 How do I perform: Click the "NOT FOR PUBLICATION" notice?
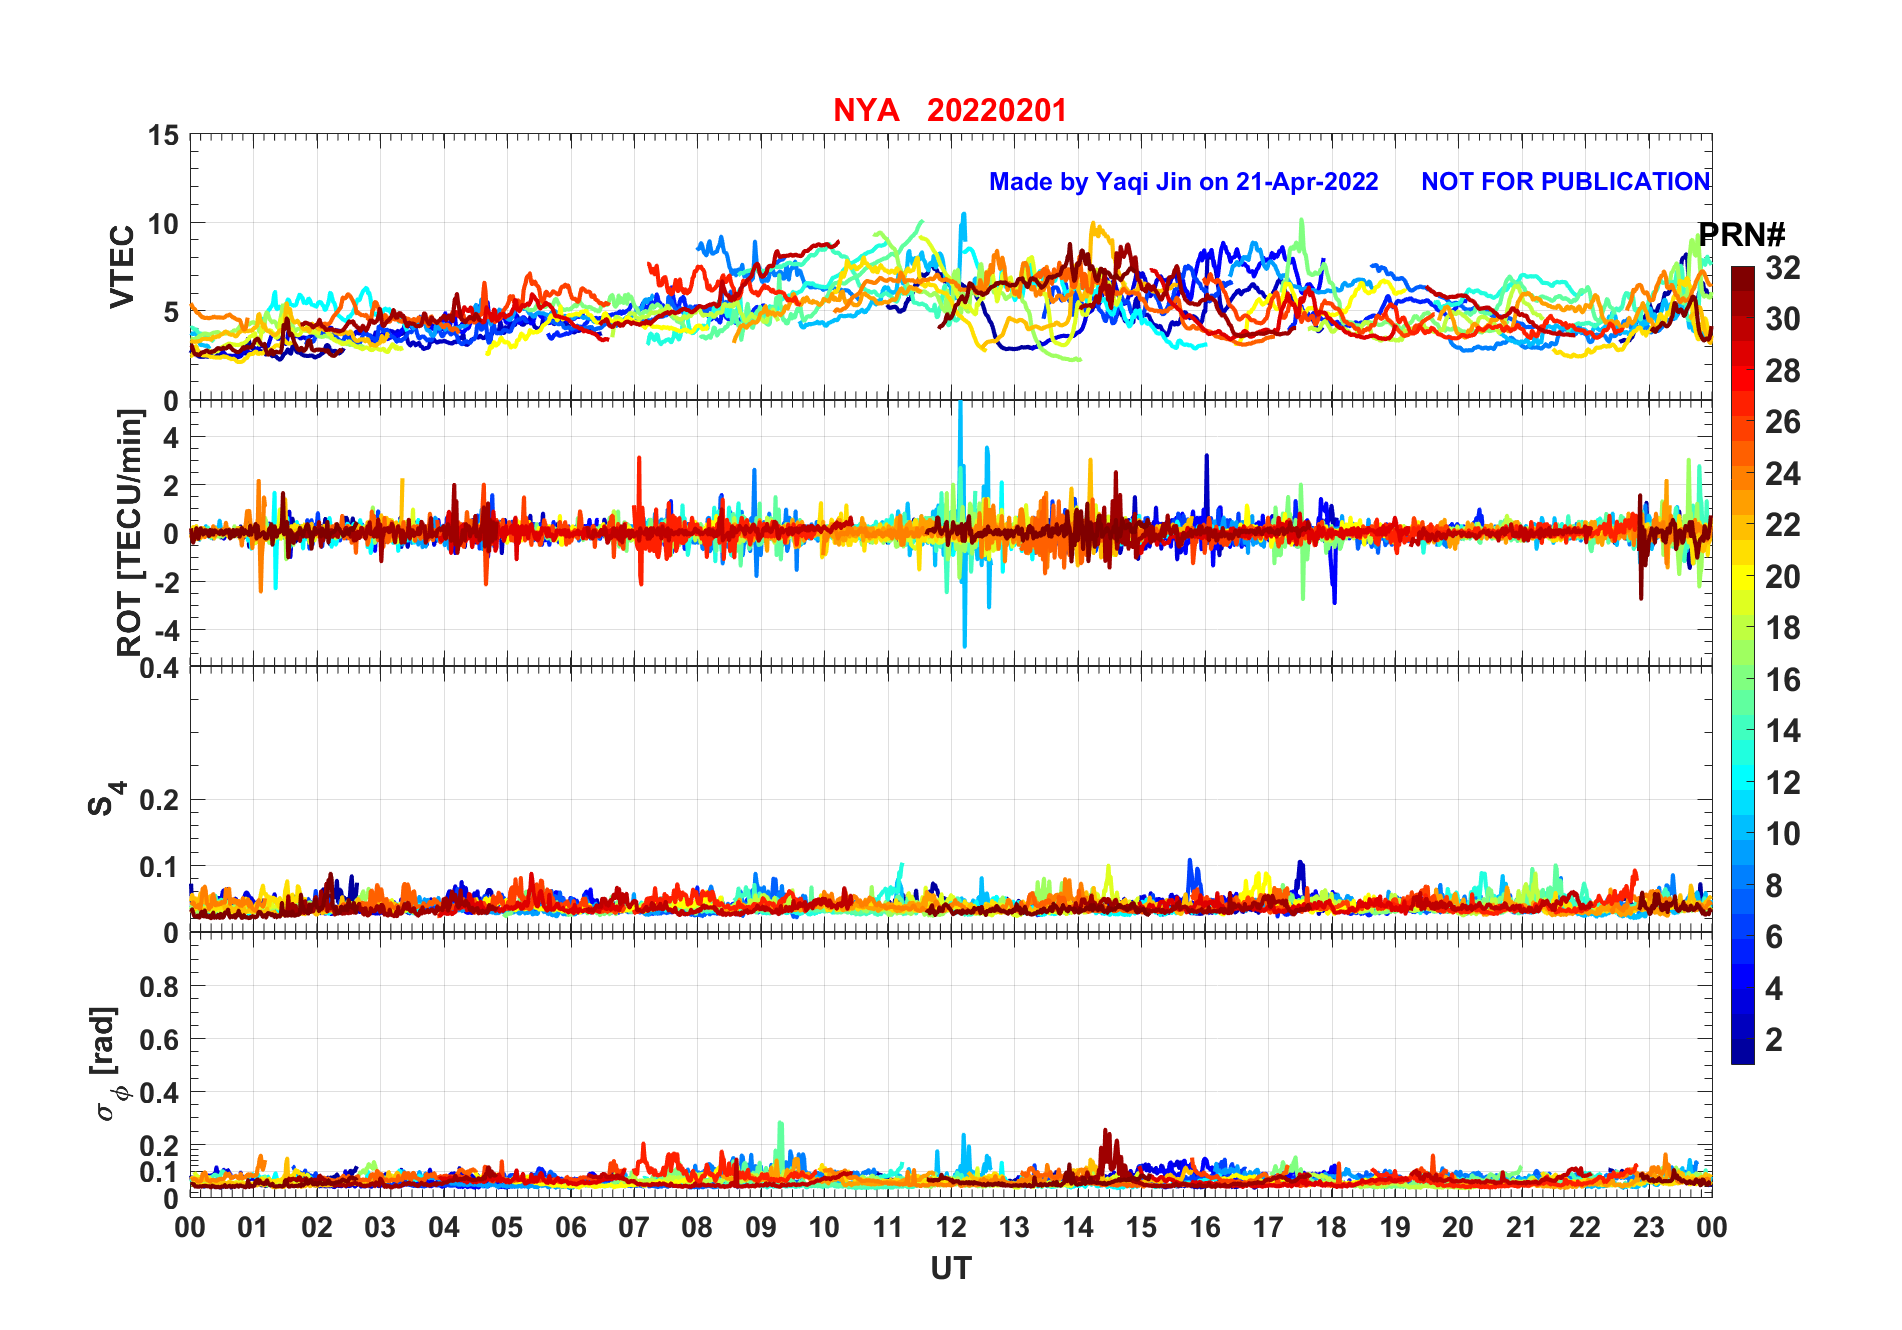[x=1566, y=182]
